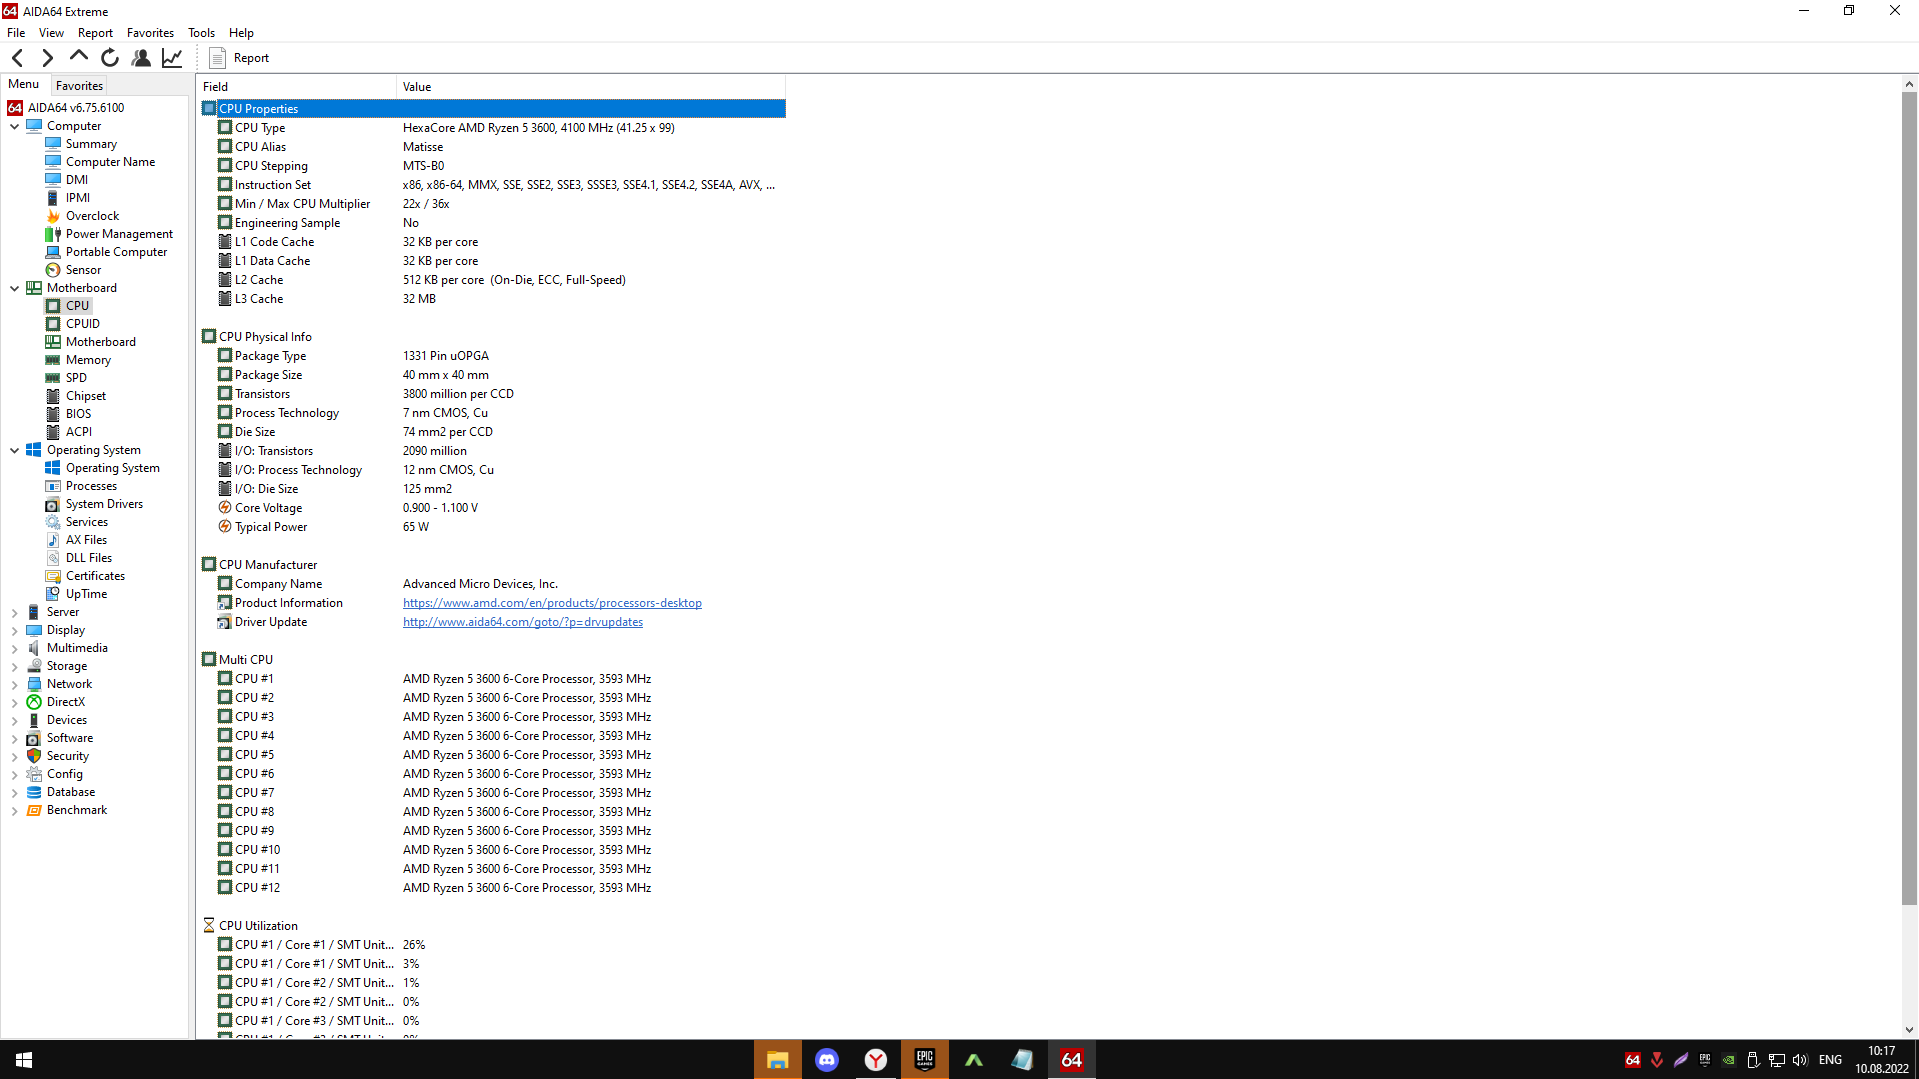The image size is (1919, 1079).
Task: Open the user manager toolbar icon
Action: (x=141, y=58)
